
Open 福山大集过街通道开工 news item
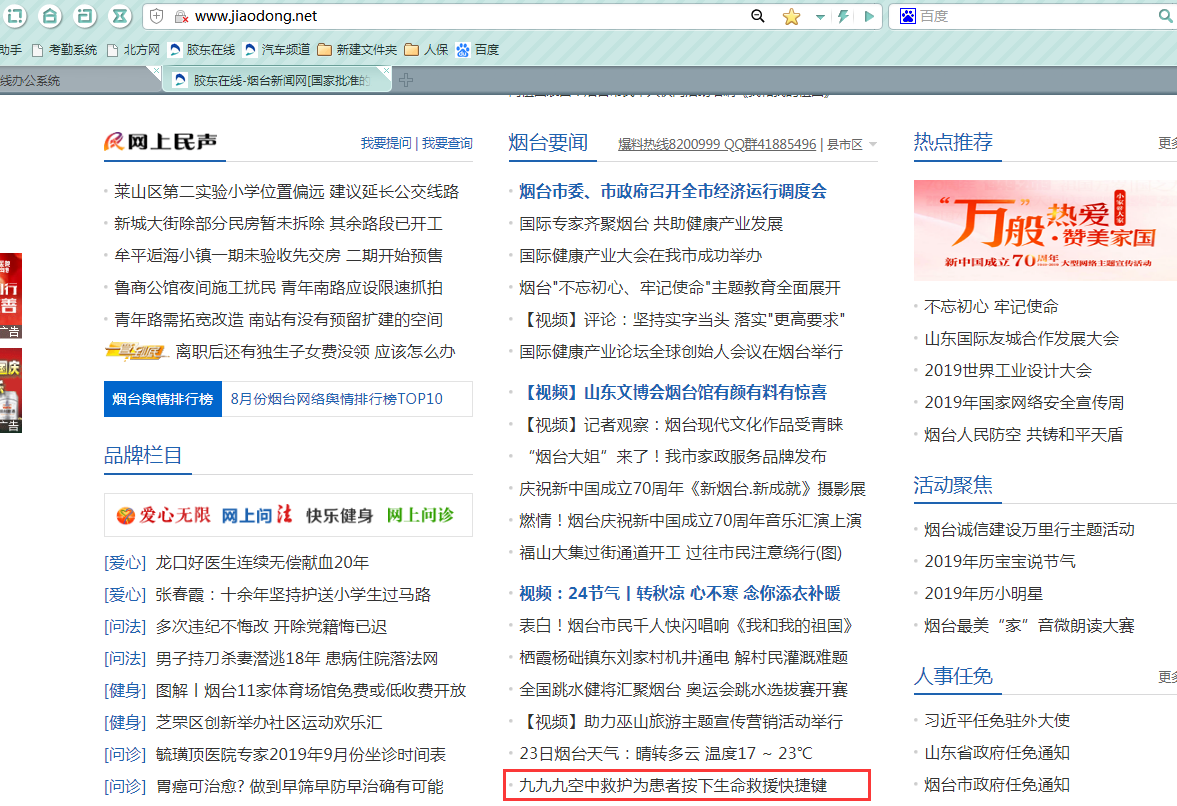(680, 552)
